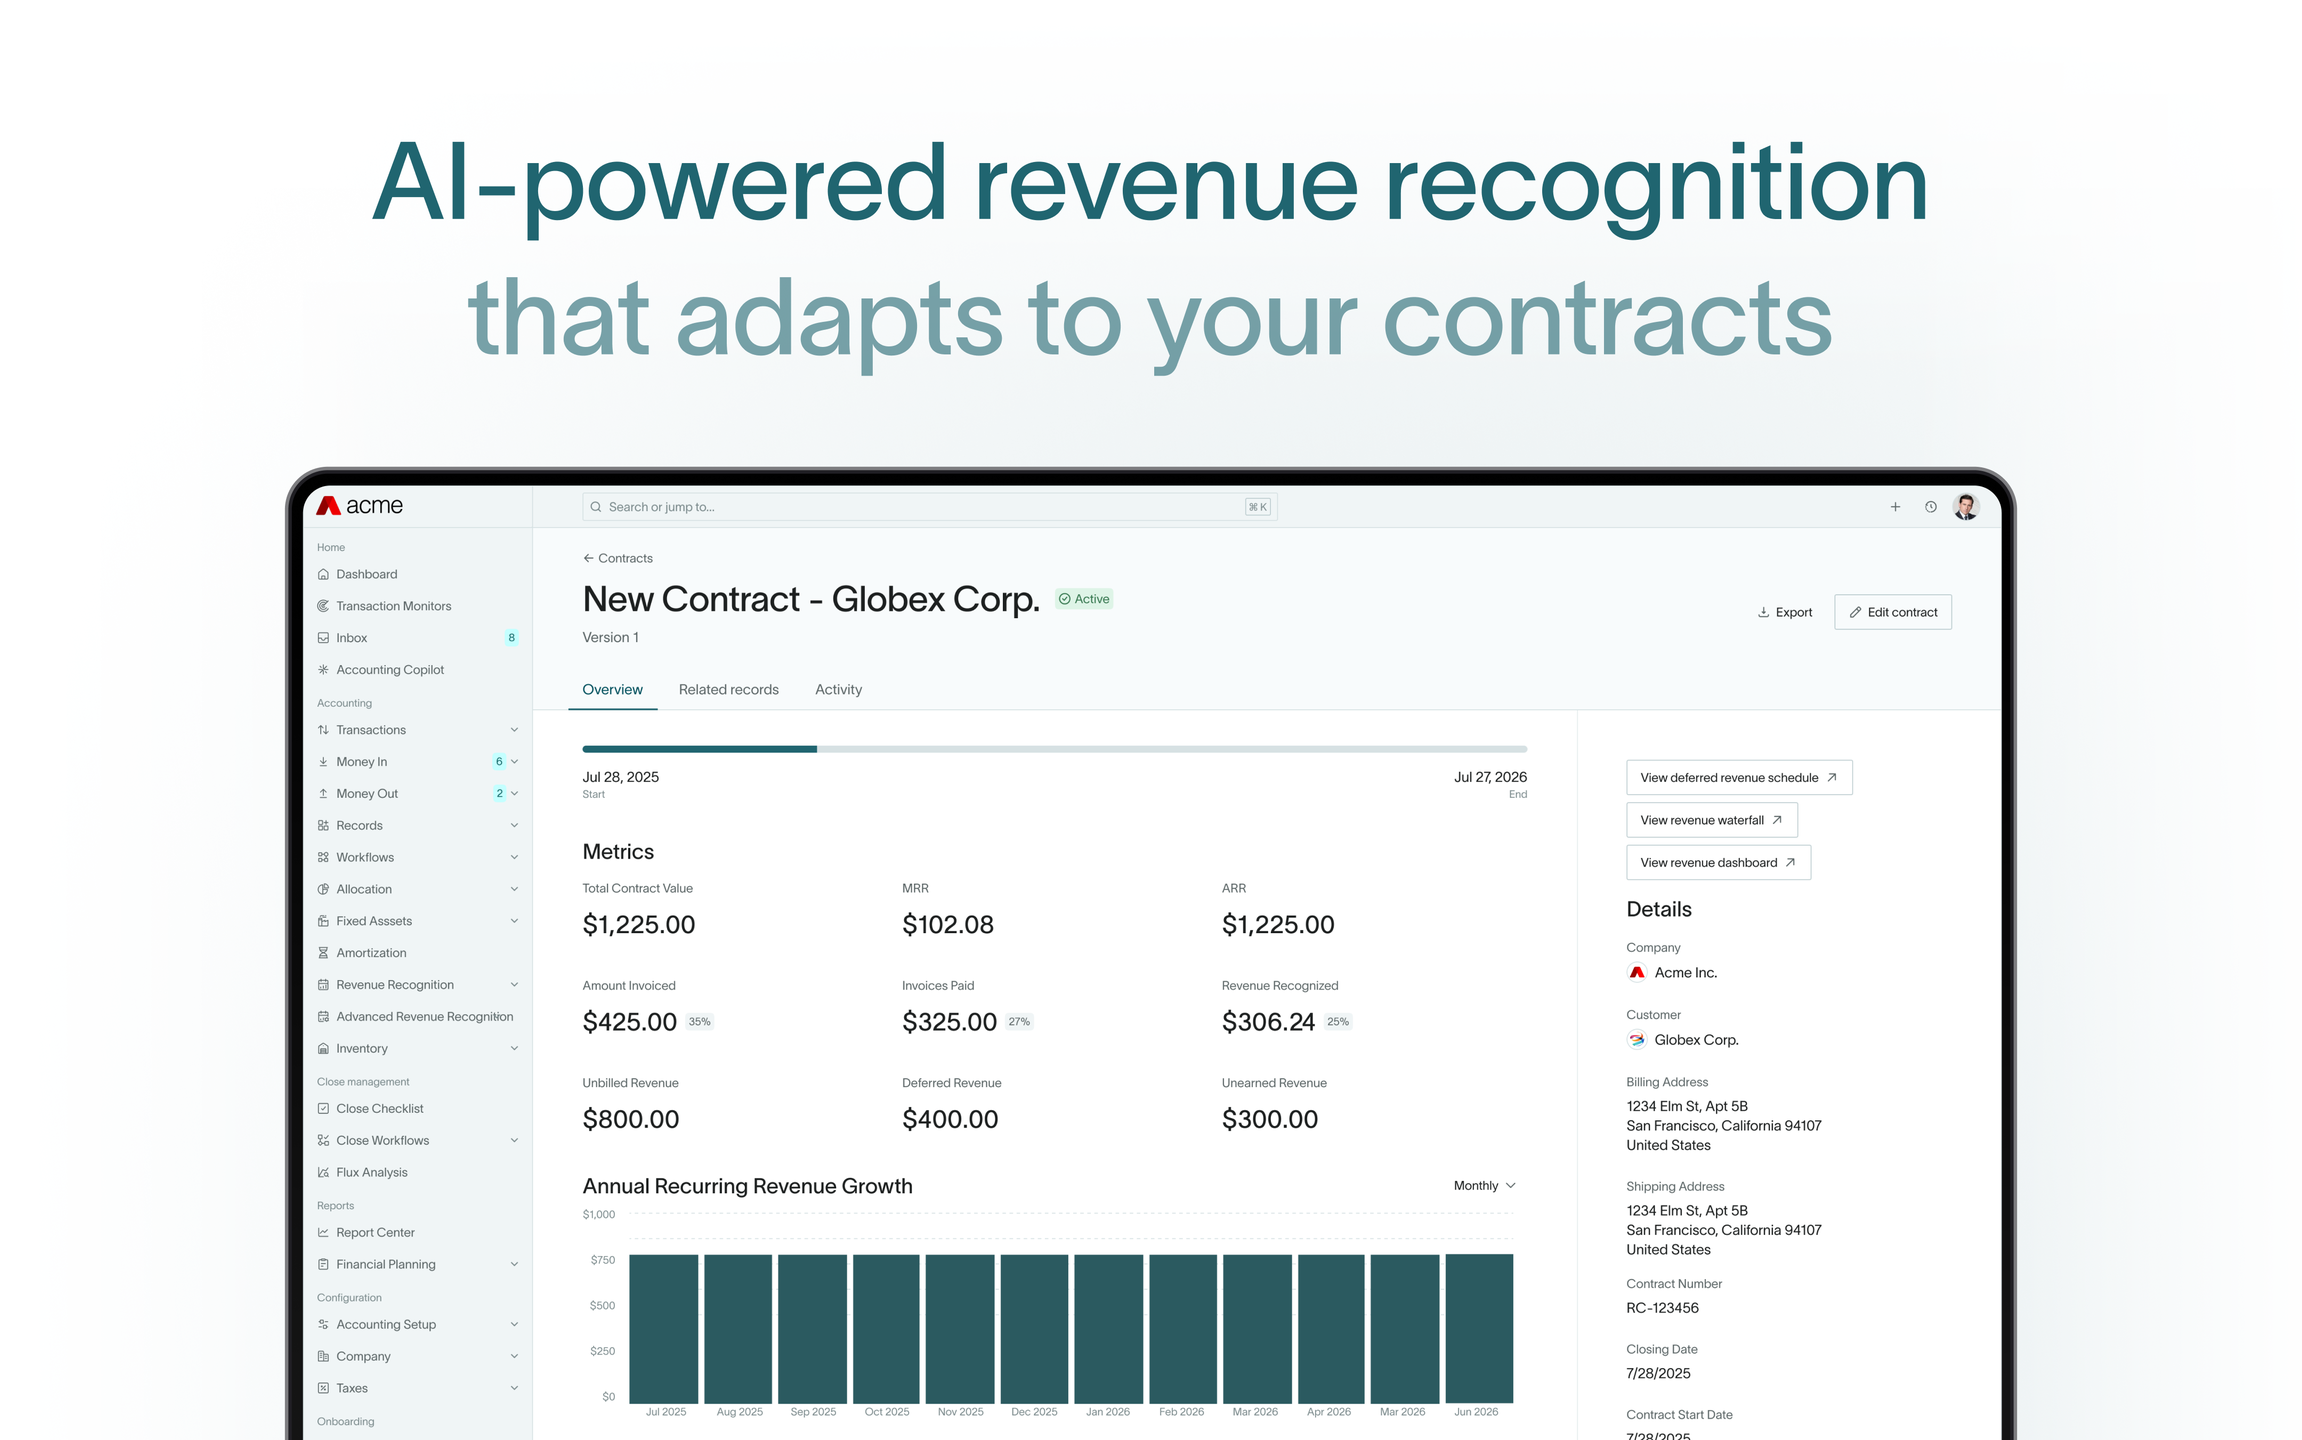Viewport: 2302px width, 1440px height.
Task: Click the $306.24 Revenue Recognized value
Action: click(1268, 1022)
